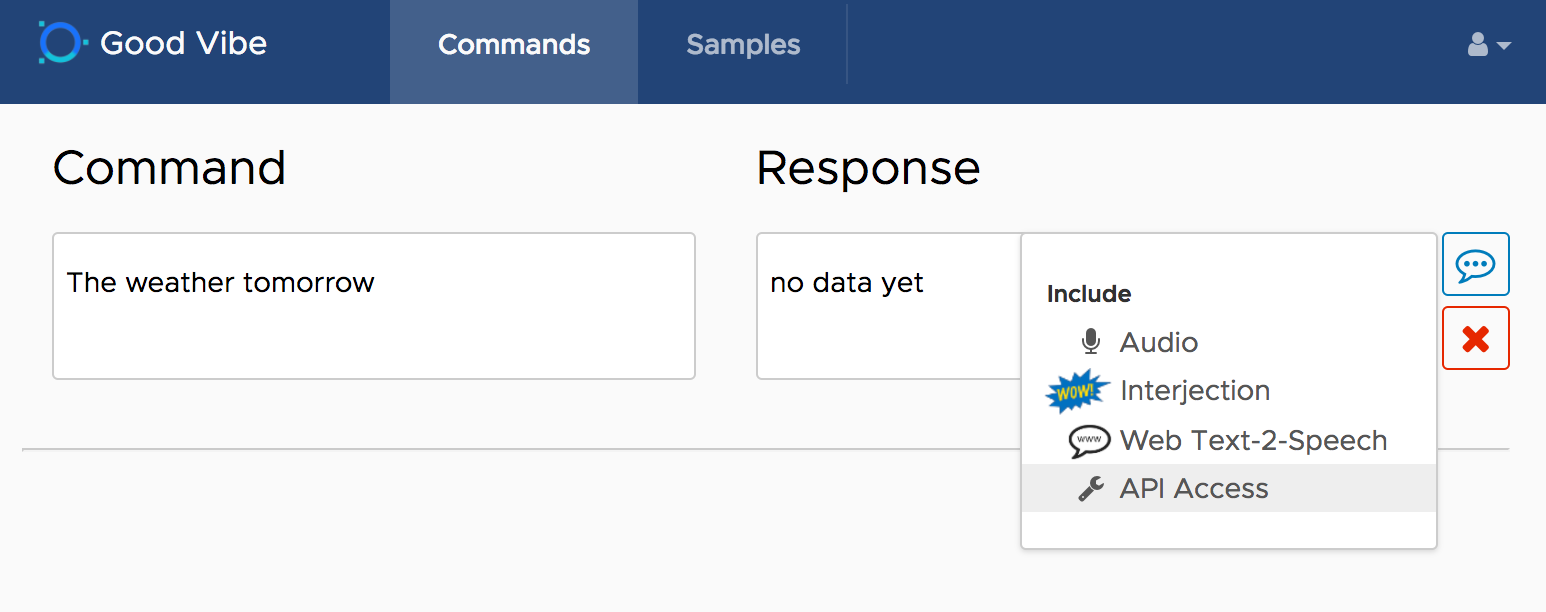Click the Good Vibe brand name

pos(184,44)
